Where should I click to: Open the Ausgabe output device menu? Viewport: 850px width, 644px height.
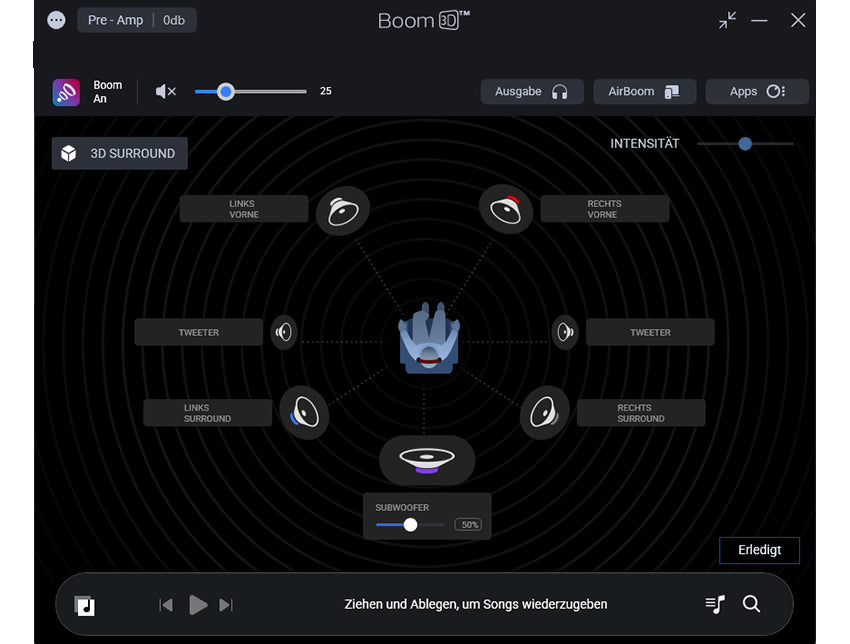pos(532,92)
